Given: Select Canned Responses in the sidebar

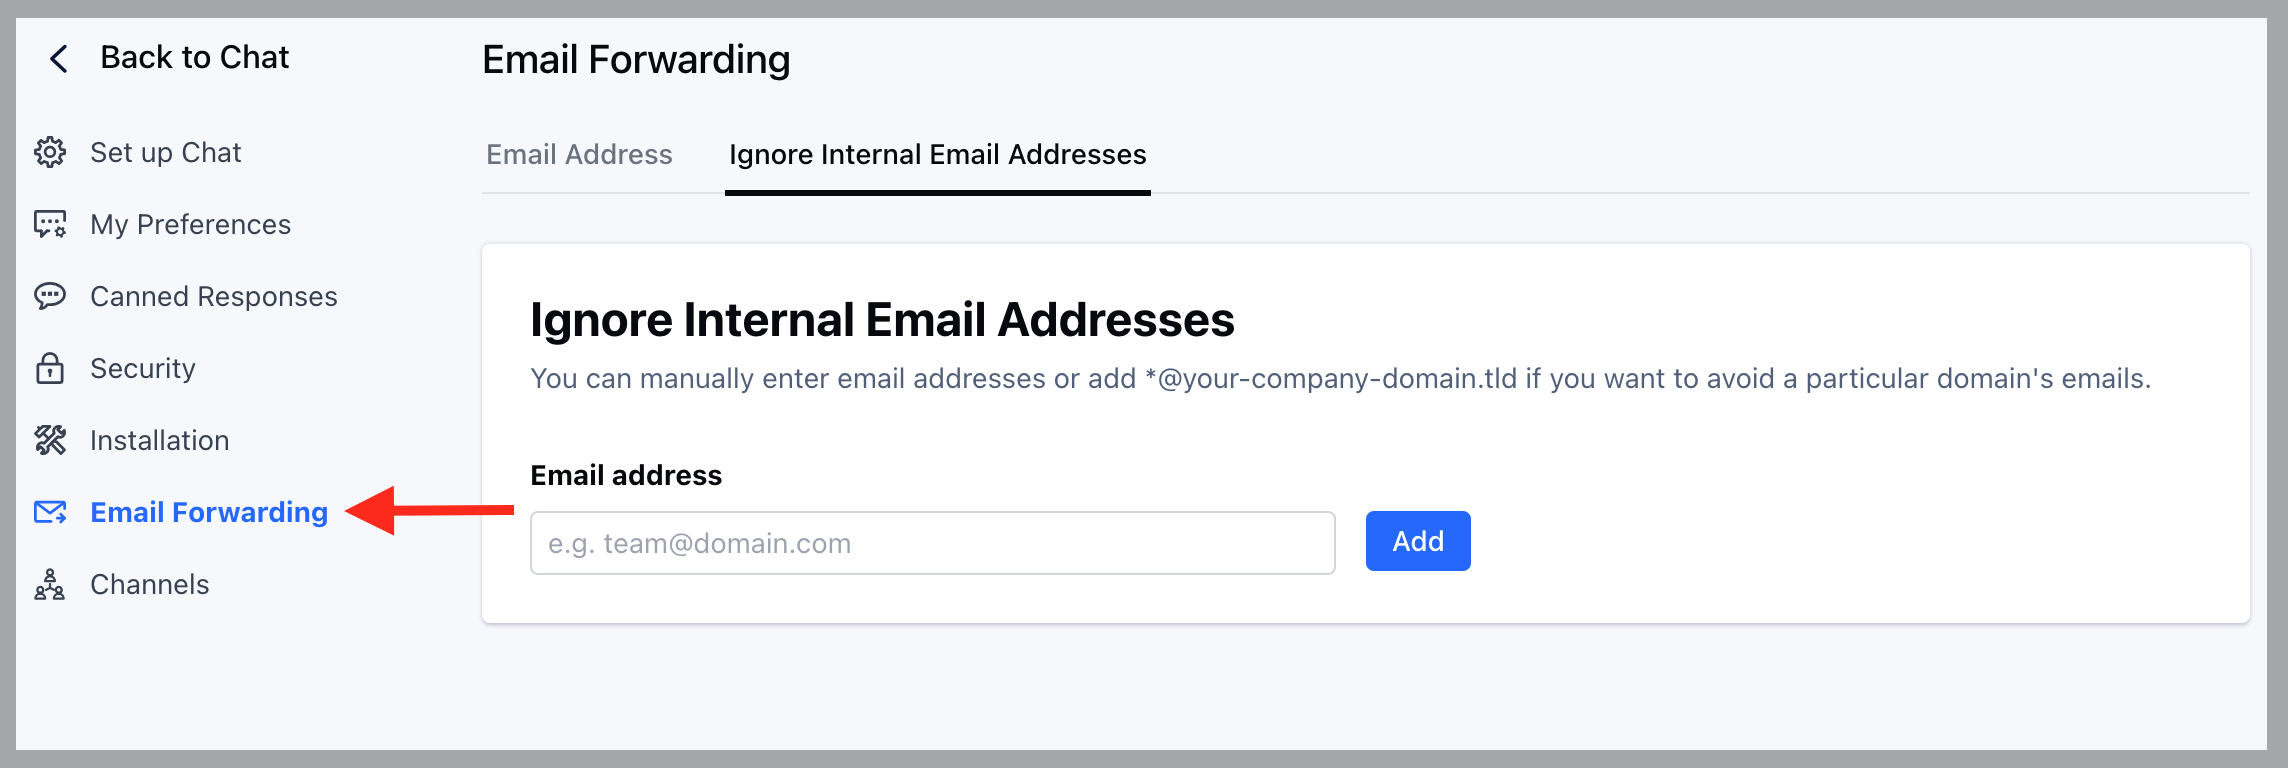Looking at the screenshot, I should pos(213,296).
